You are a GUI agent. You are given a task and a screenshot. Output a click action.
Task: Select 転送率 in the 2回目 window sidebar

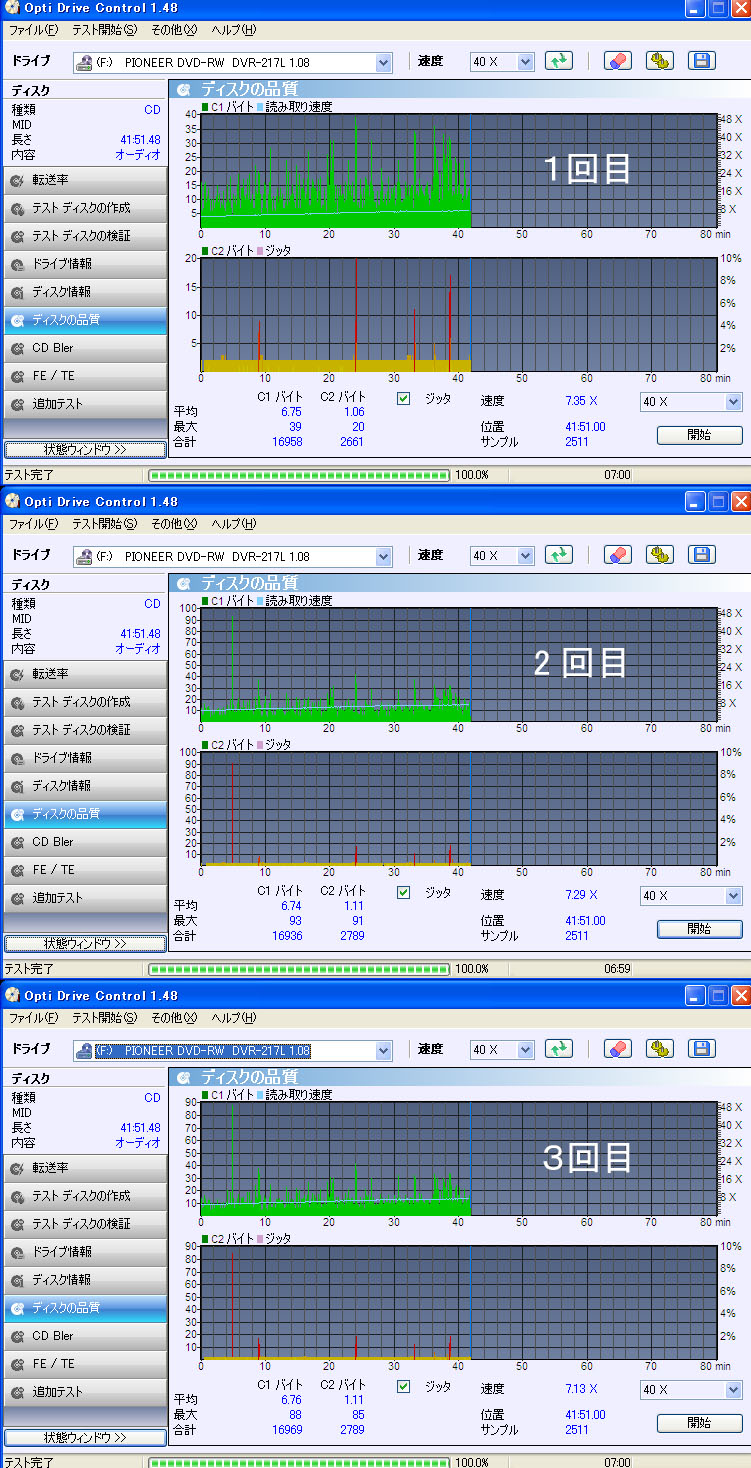[85, 674]
